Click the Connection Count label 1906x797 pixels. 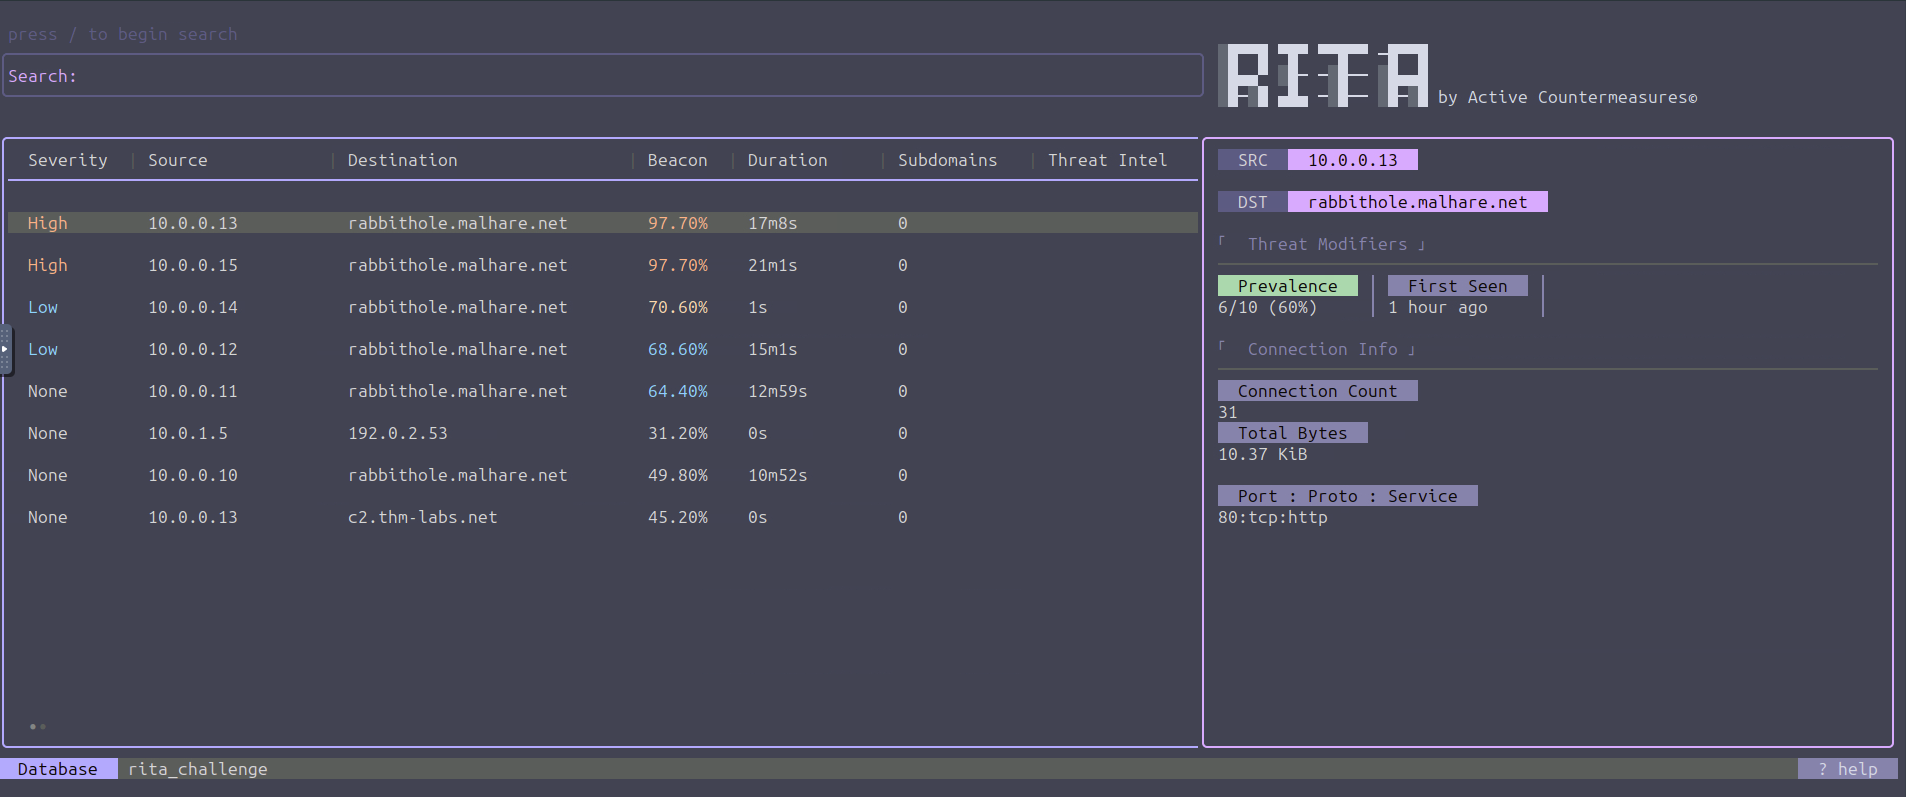pyautogui.click(x=1317, y=391)
